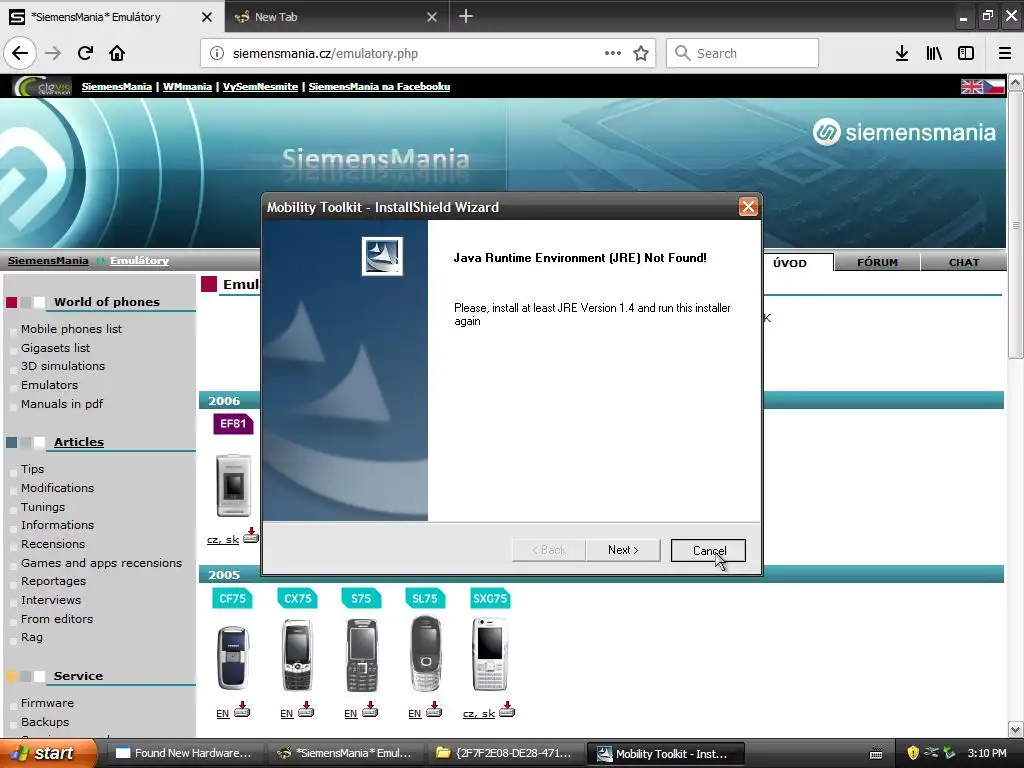Click into the browser Search box
This screenshot has height=768, width=1024.
(x=742, y=53)
